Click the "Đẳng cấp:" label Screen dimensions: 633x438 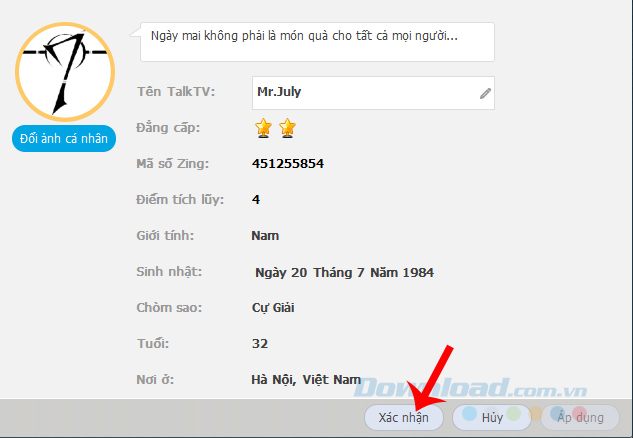coord(168,128)
